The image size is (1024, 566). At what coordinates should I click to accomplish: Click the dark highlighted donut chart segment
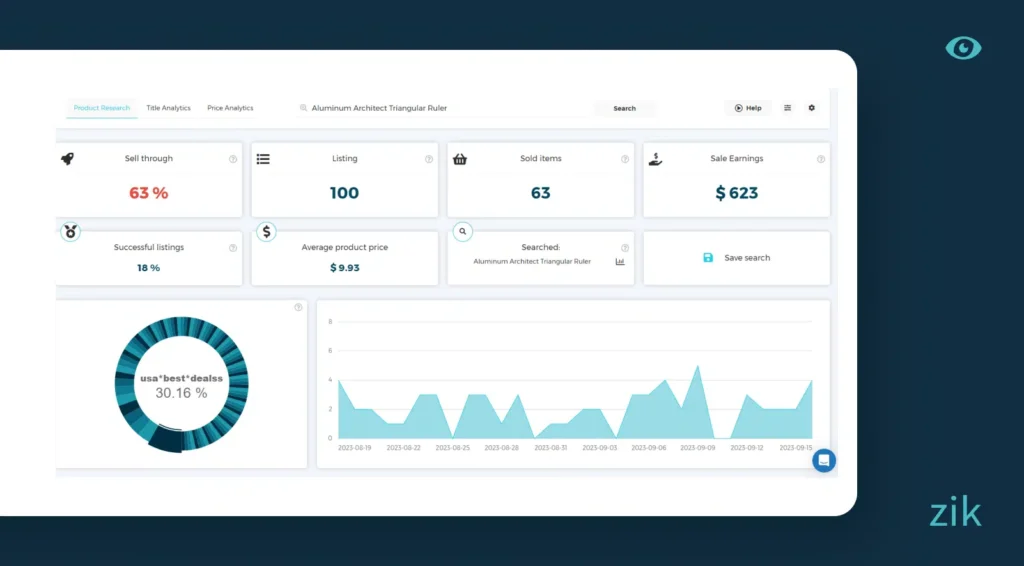pyautogui.click(x=165, y=440)
